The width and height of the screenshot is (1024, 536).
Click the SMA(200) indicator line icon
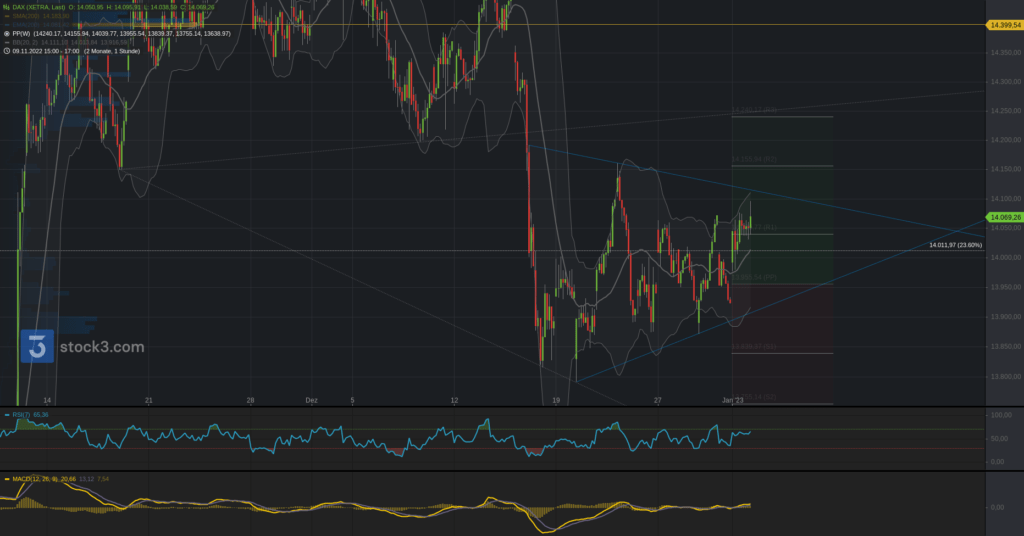pos(7,16)
